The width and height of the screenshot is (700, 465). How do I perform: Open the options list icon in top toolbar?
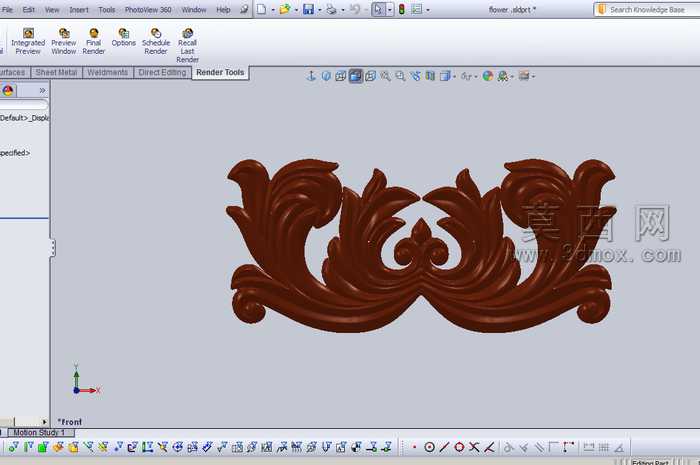(417, 9)
